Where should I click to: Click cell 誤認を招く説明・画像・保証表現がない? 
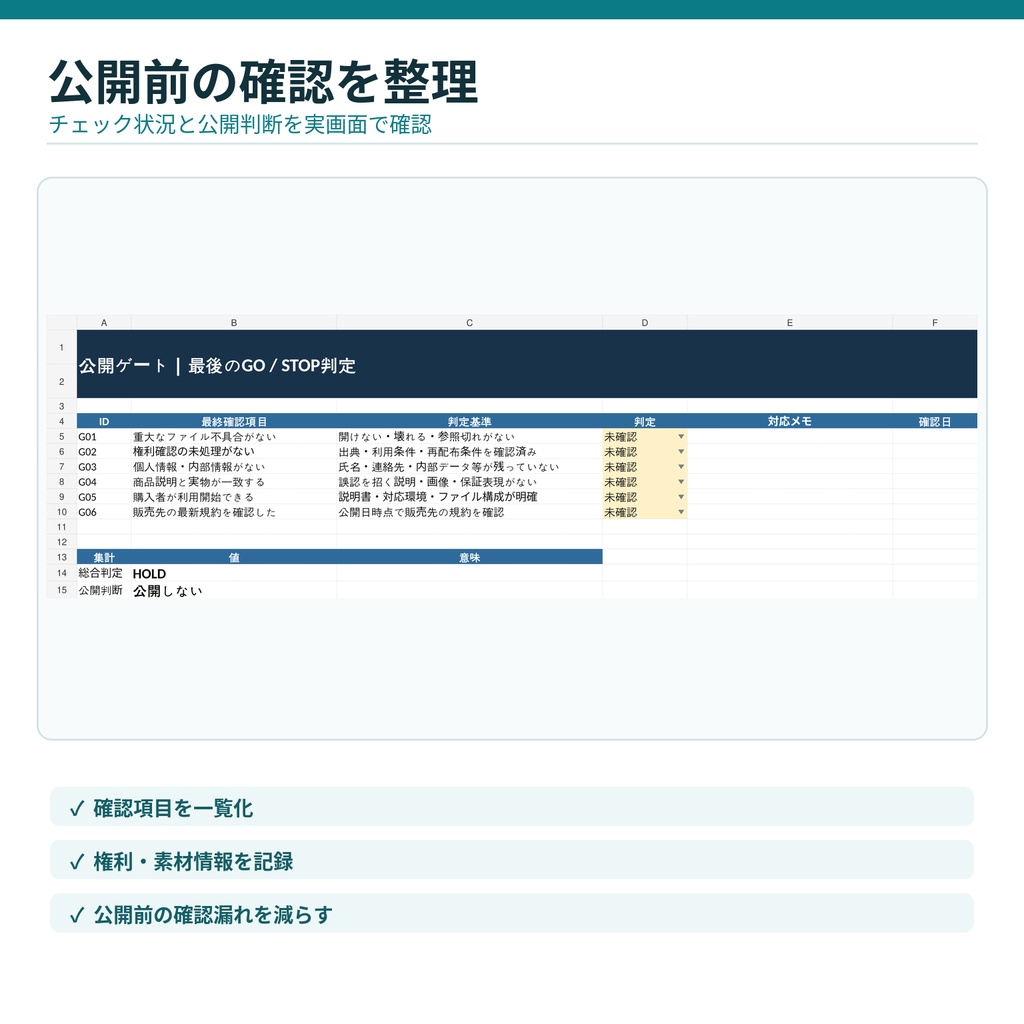click(469, 481)
